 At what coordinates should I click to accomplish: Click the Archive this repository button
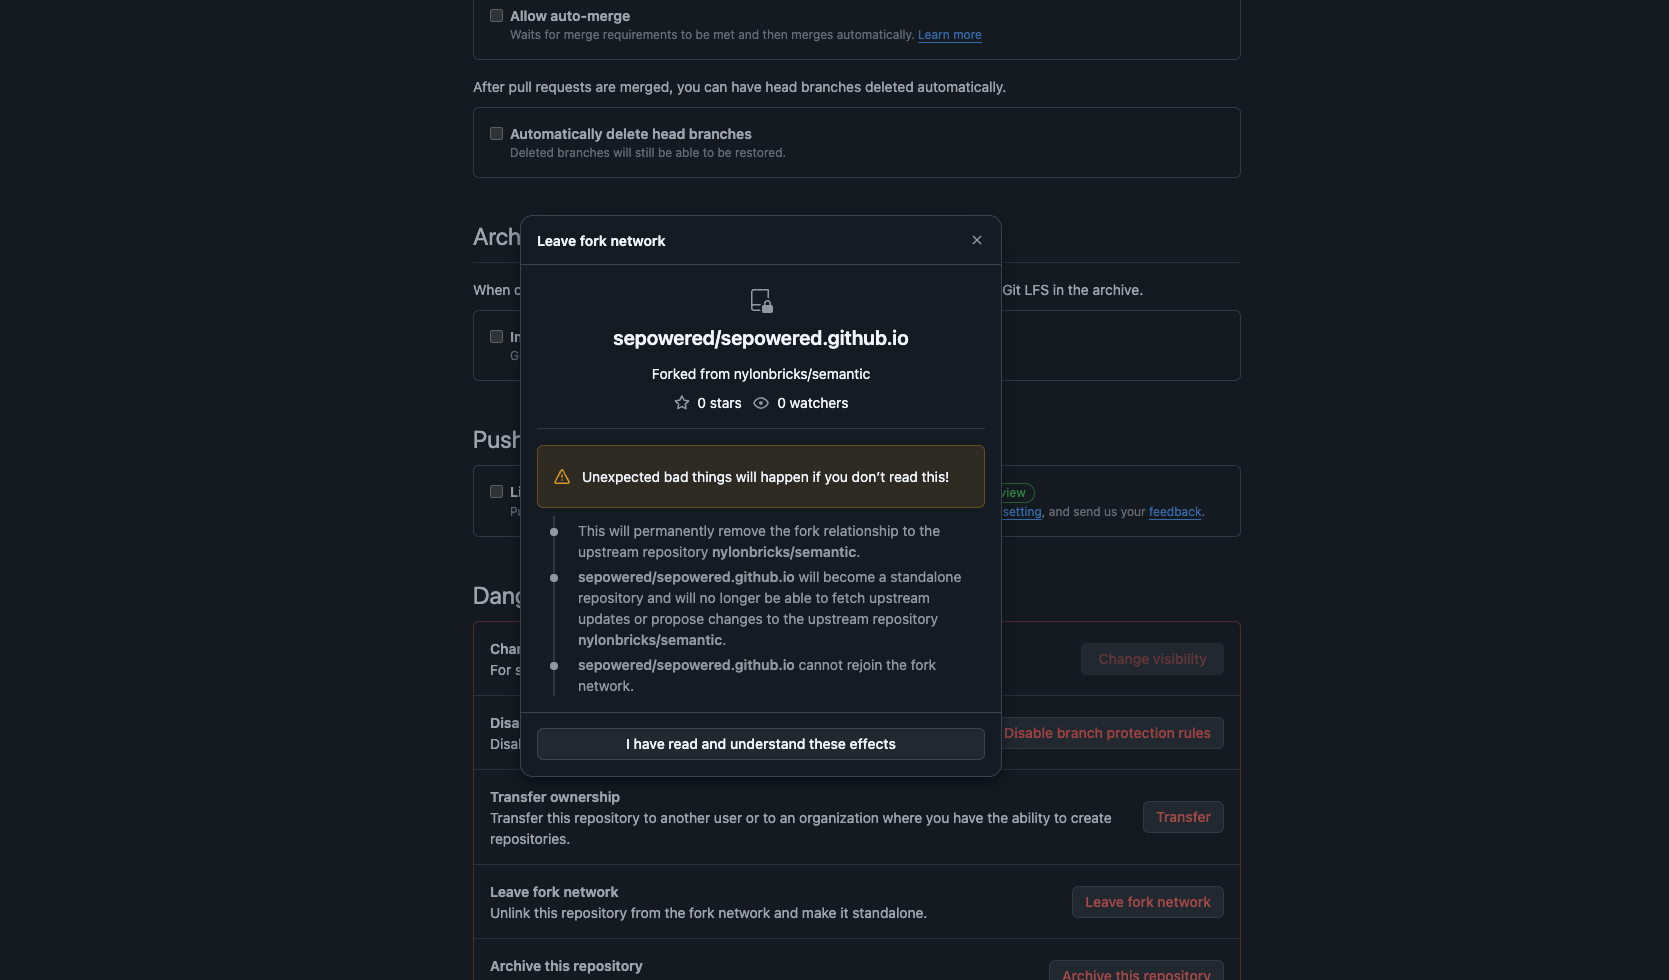(x=1136, y=972)
